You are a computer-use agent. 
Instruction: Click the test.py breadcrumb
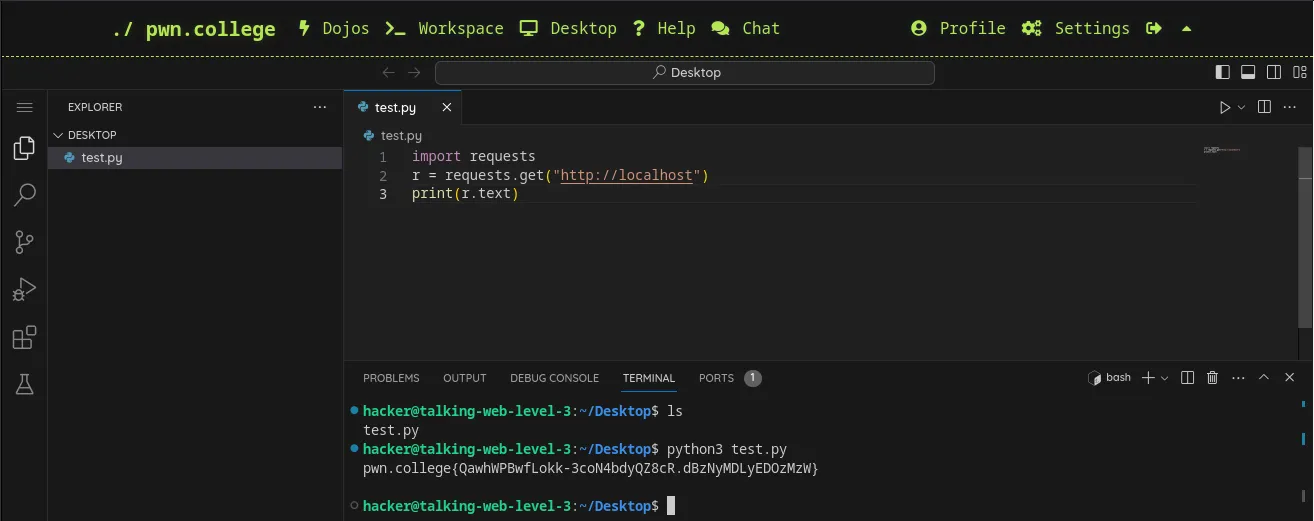401,135
